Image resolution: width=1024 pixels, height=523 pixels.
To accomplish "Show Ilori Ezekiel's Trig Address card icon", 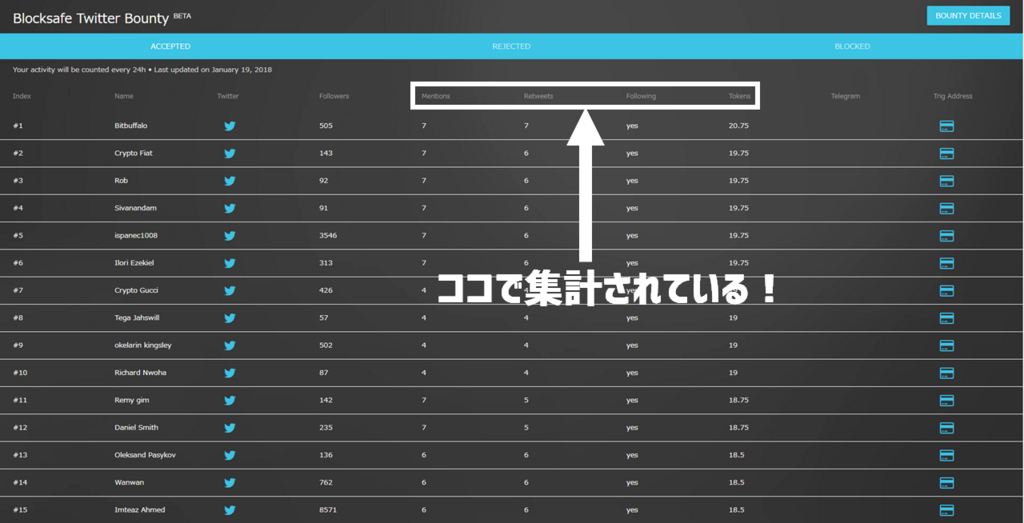I will [x=946, y=263].
